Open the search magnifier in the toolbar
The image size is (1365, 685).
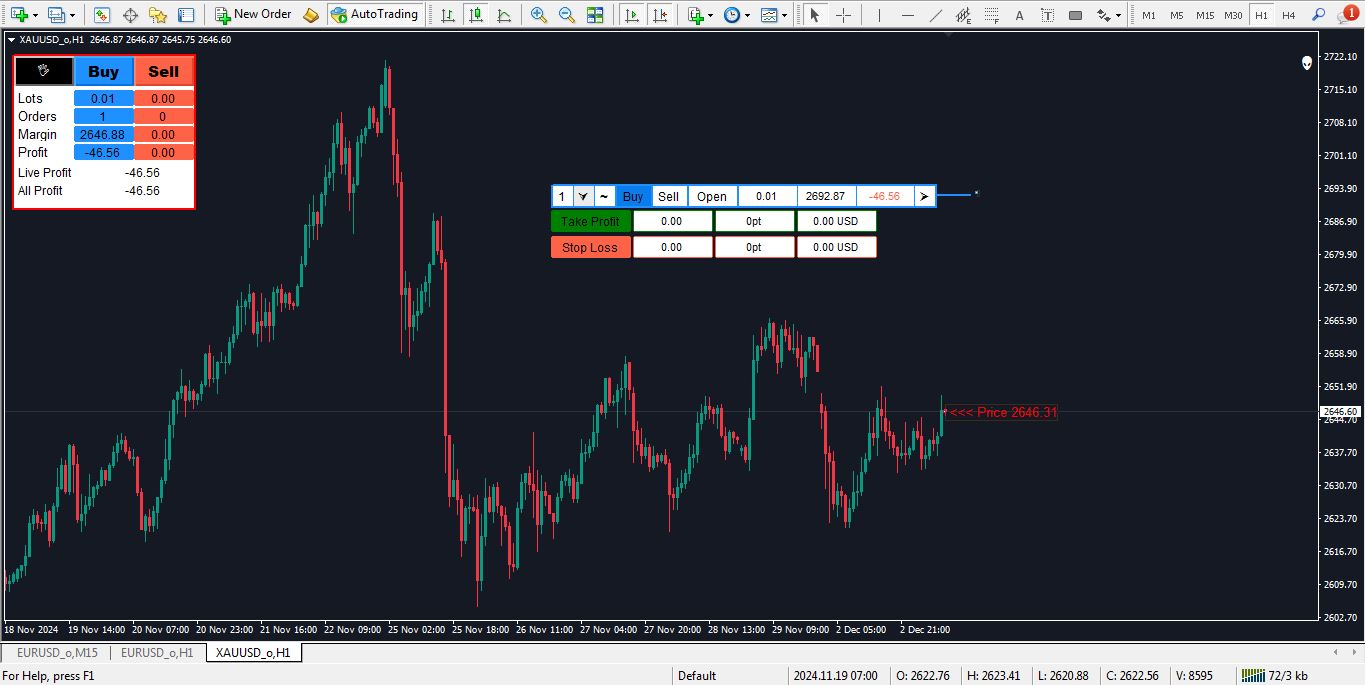tap(1319, 15)
